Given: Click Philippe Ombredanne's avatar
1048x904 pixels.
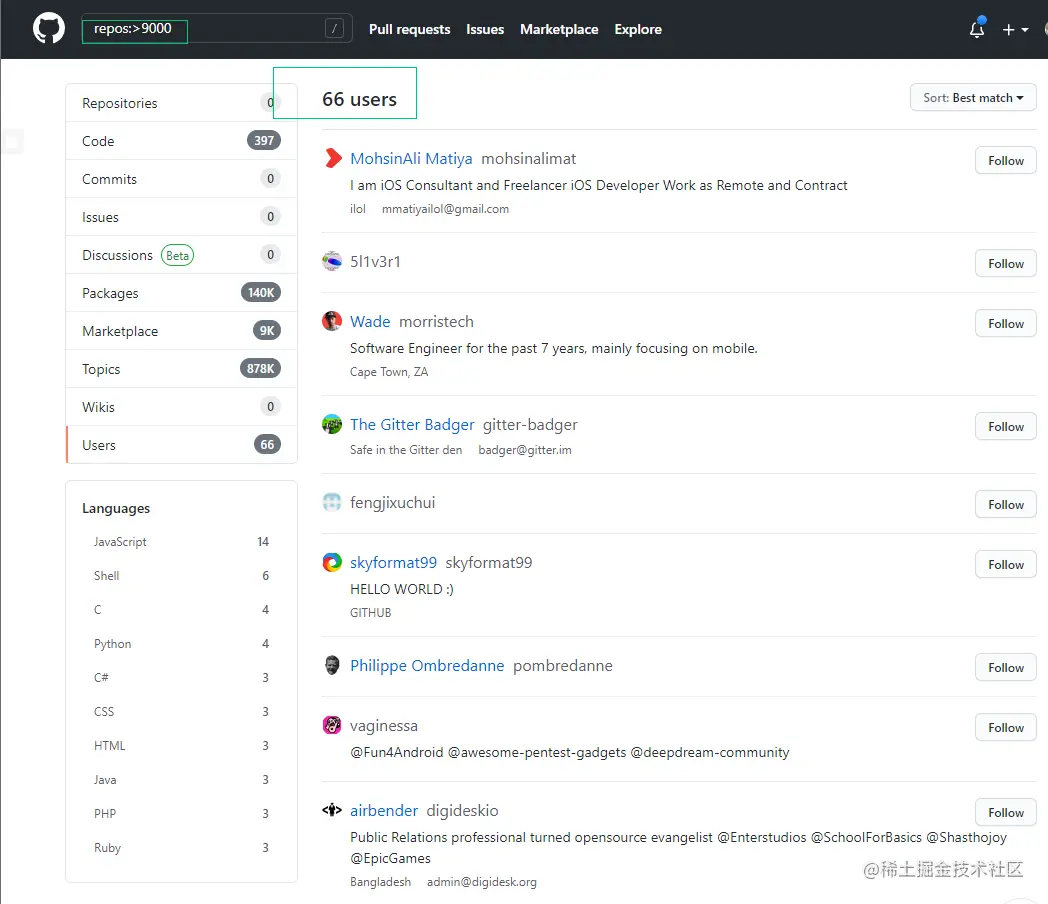Looking at the screenshot, I should pos(332,665).
